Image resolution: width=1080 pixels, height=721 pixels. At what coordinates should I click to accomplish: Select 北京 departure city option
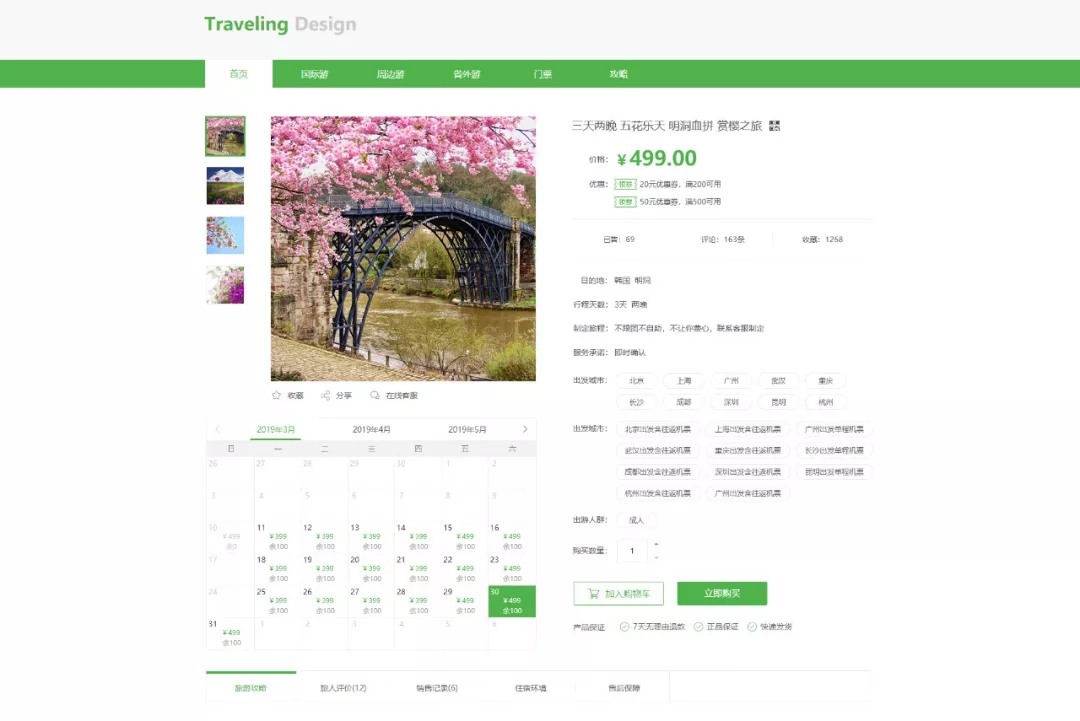pos(636,381)
